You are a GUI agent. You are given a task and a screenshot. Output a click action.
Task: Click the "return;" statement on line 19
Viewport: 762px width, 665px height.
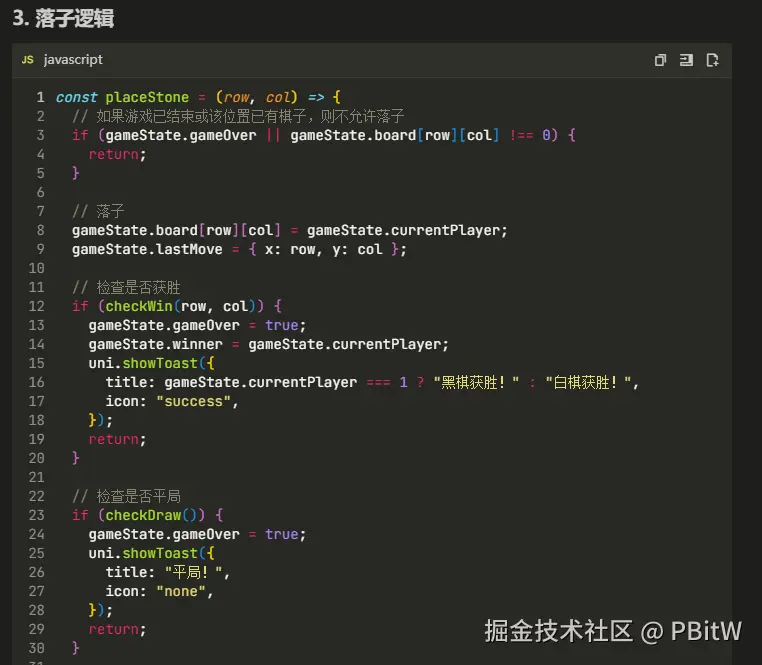pyautogui.click(x=117, y=439)
